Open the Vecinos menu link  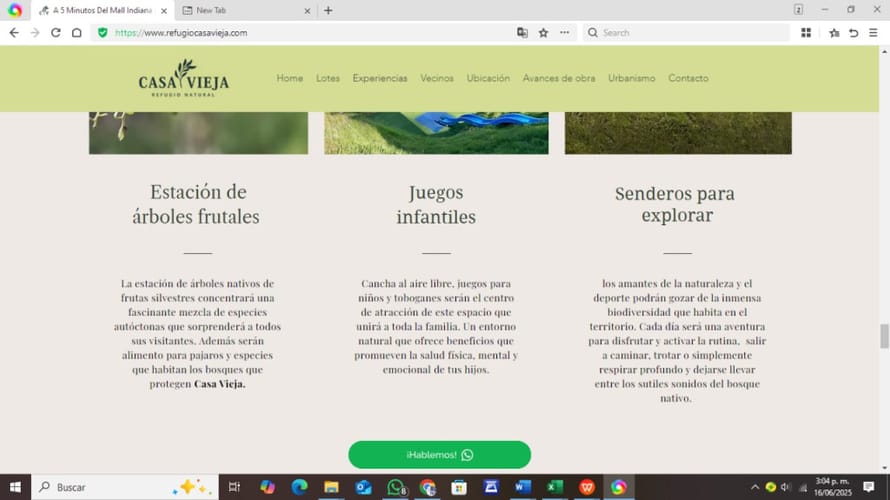pos(437,78)
